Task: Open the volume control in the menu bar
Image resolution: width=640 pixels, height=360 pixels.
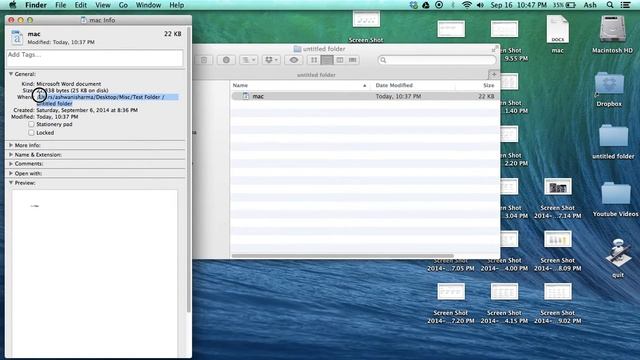Action: pyautogui.click(x=480, y=5)
